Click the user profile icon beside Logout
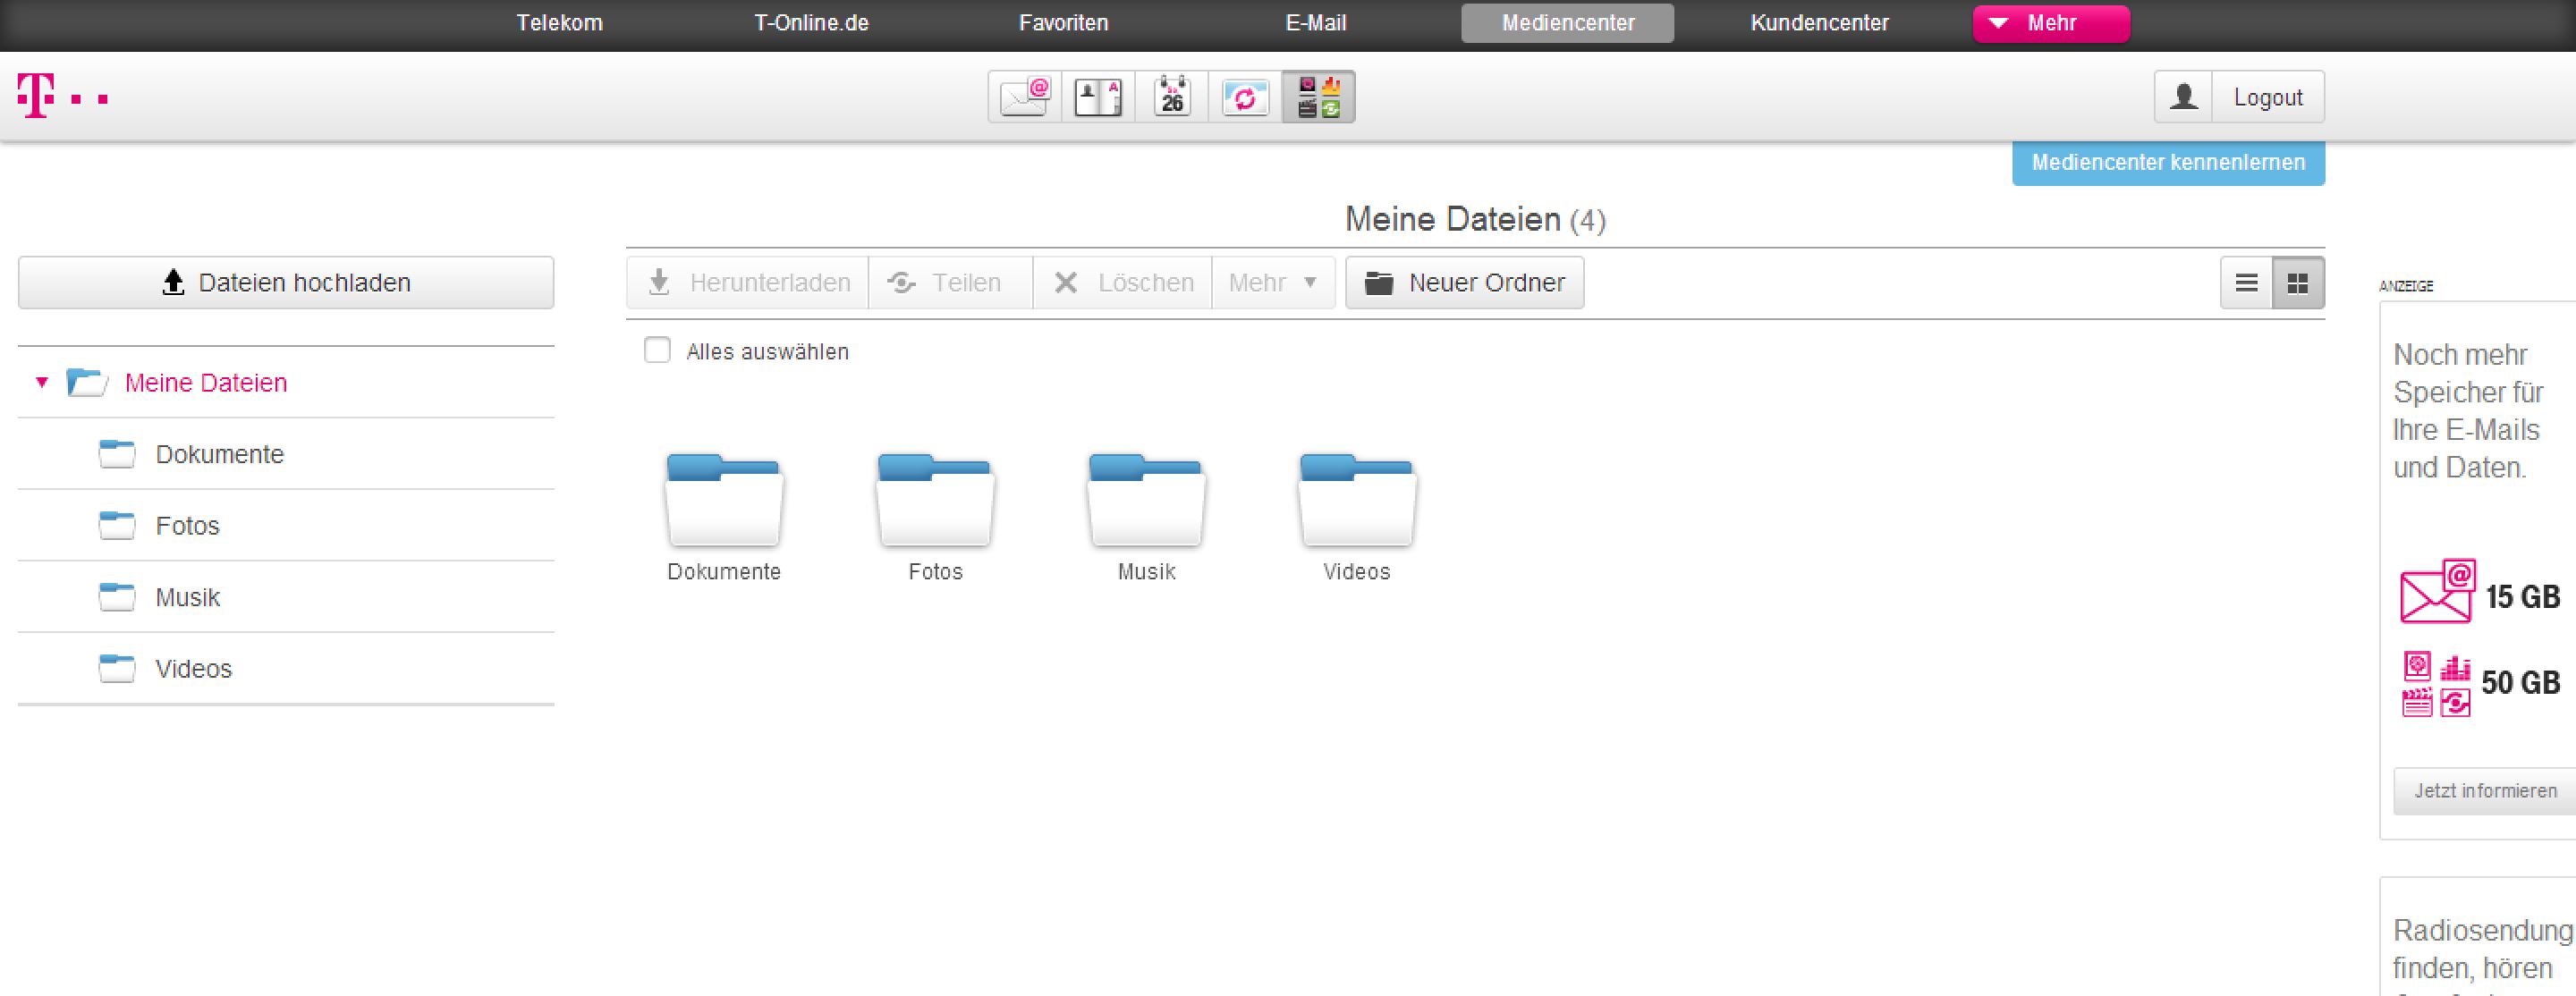The width and height of the screenshot is (2576, 996). pyautogui.click(x=2184, y=97)
